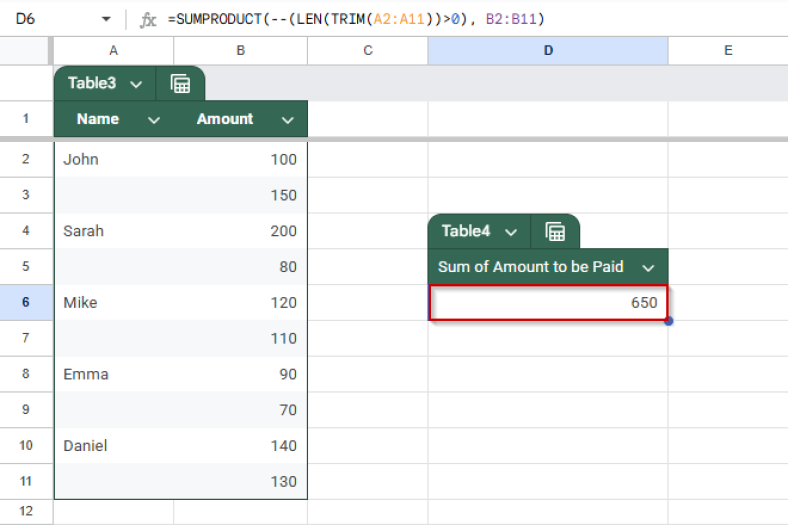
Task: Click the Name box showing D6
Action: click(x=50, y=19)
